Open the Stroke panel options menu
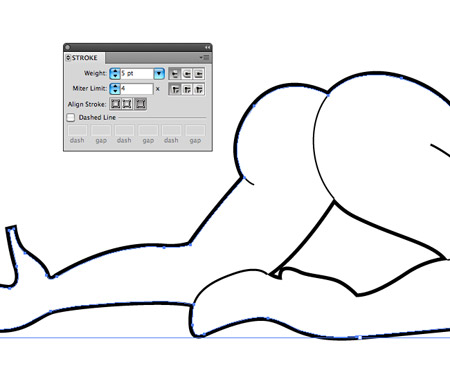Screen dimensions: 450x370 tap(205, 58)
